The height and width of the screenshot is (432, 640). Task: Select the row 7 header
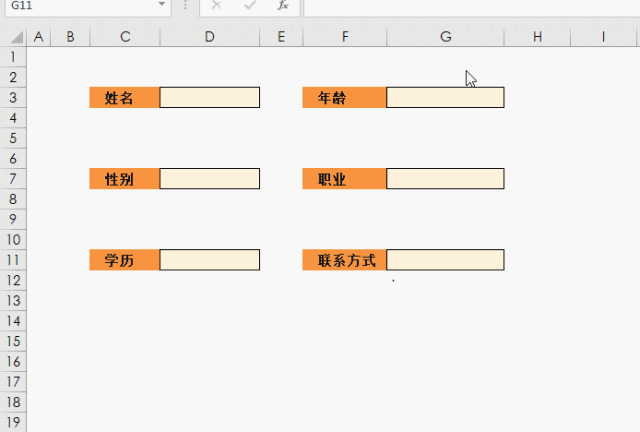point(14,179)
